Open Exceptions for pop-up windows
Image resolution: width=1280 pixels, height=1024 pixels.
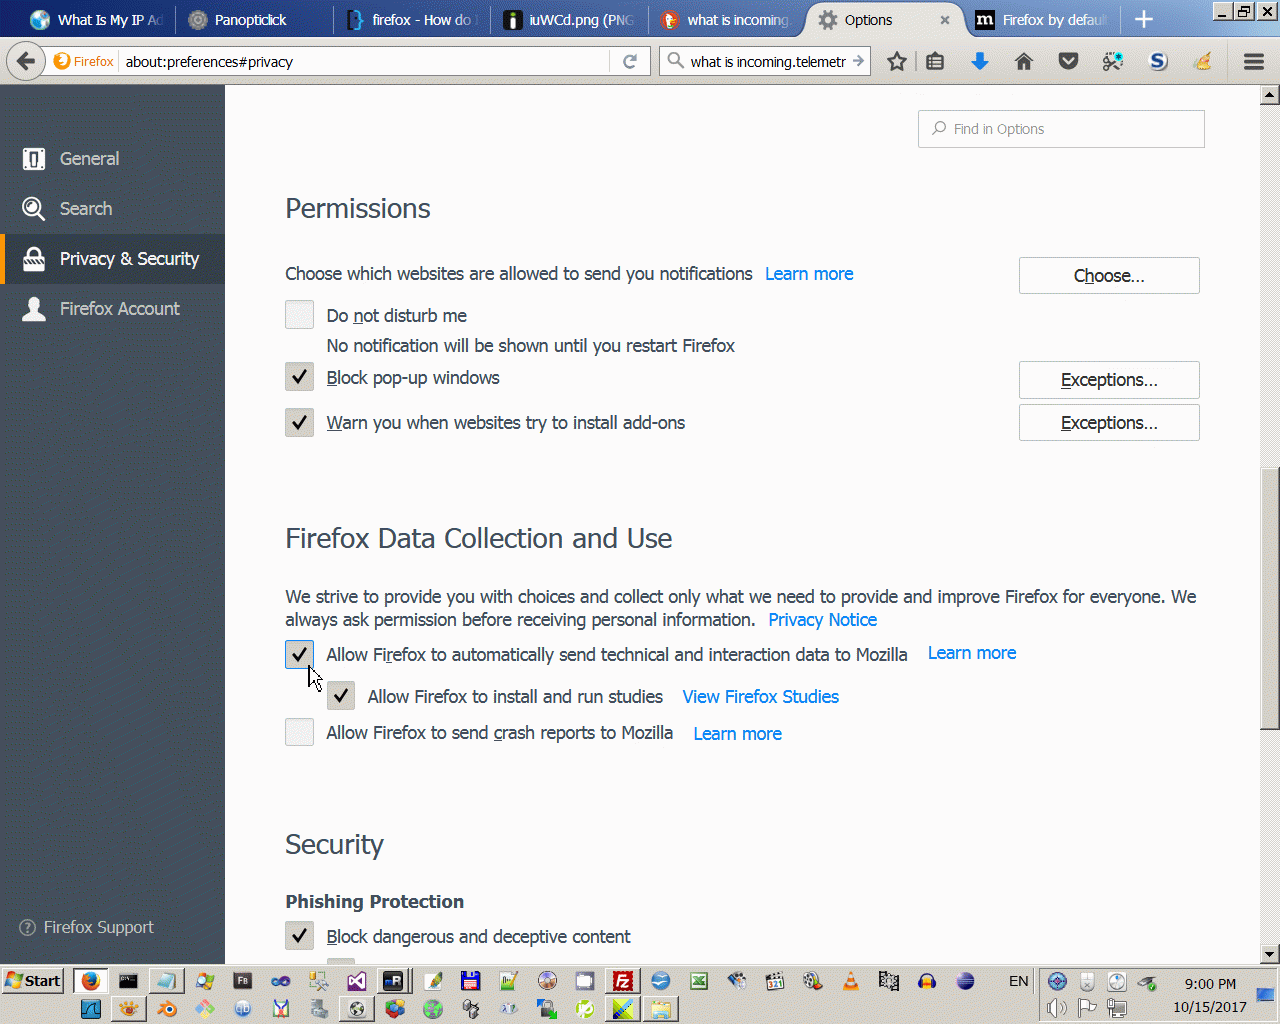1109,380
